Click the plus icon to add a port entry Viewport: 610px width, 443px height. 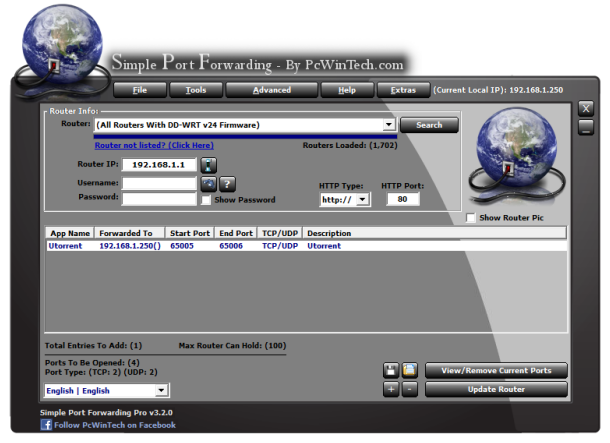tap(391, 389)
